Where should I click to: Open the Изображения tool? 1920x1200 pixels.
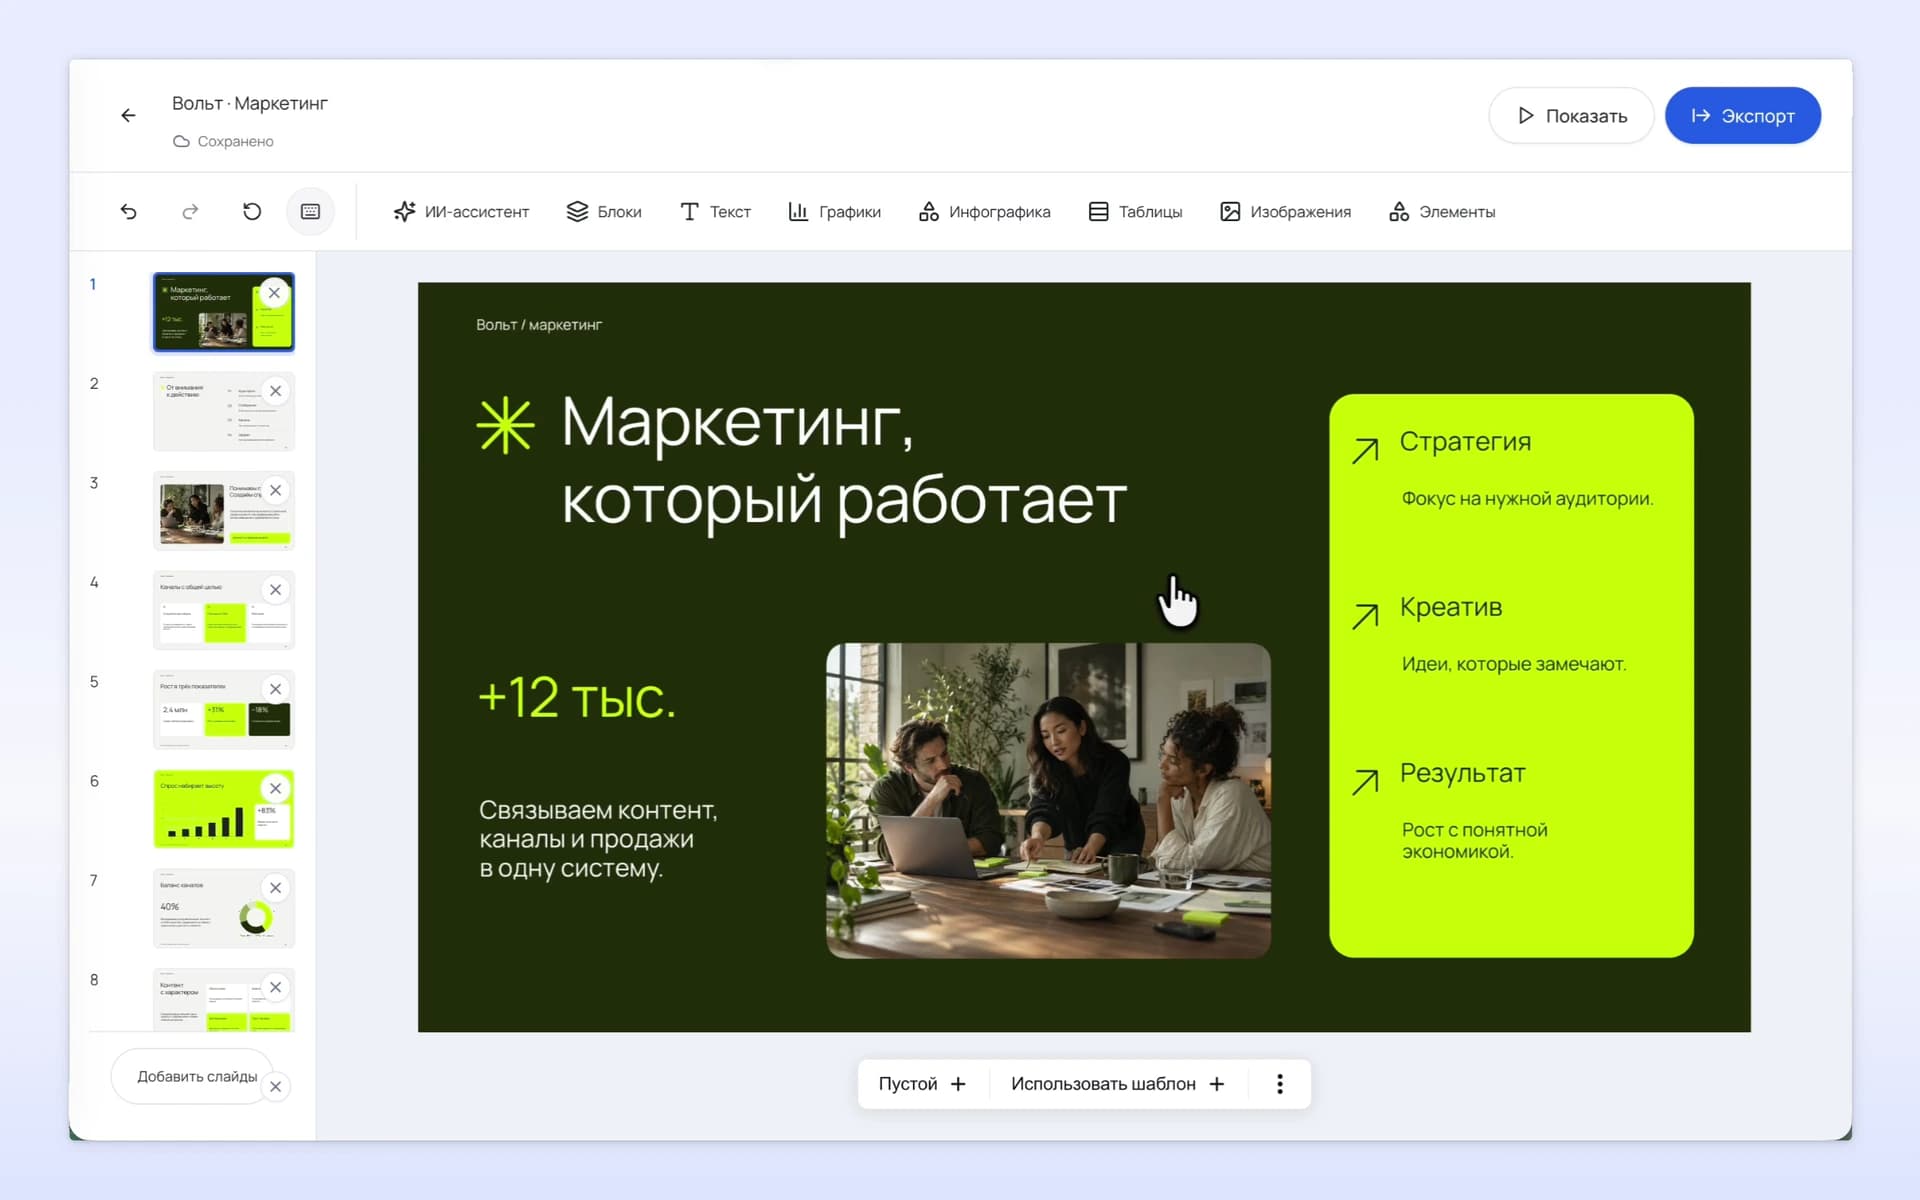[1285, 211]
